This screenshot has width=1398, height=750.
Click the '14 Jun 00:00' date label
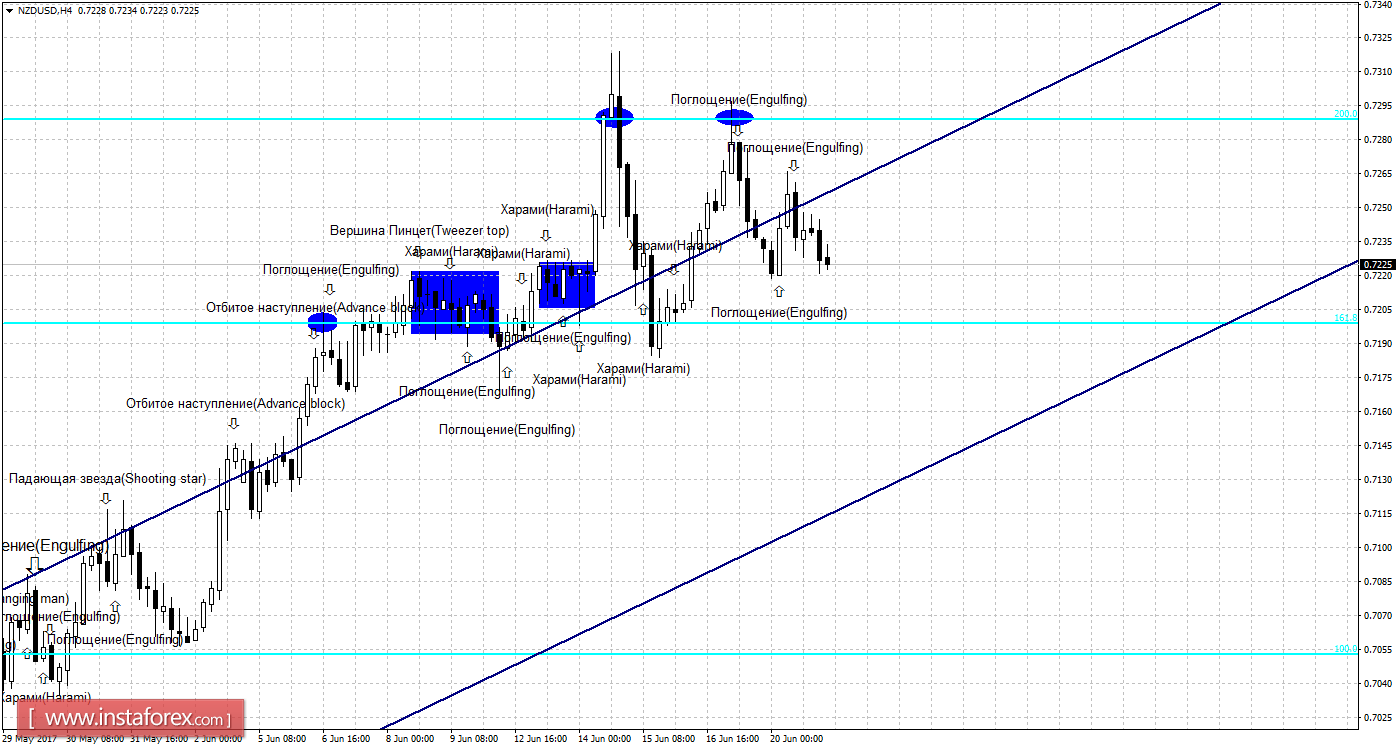click(x=604, y=739)
